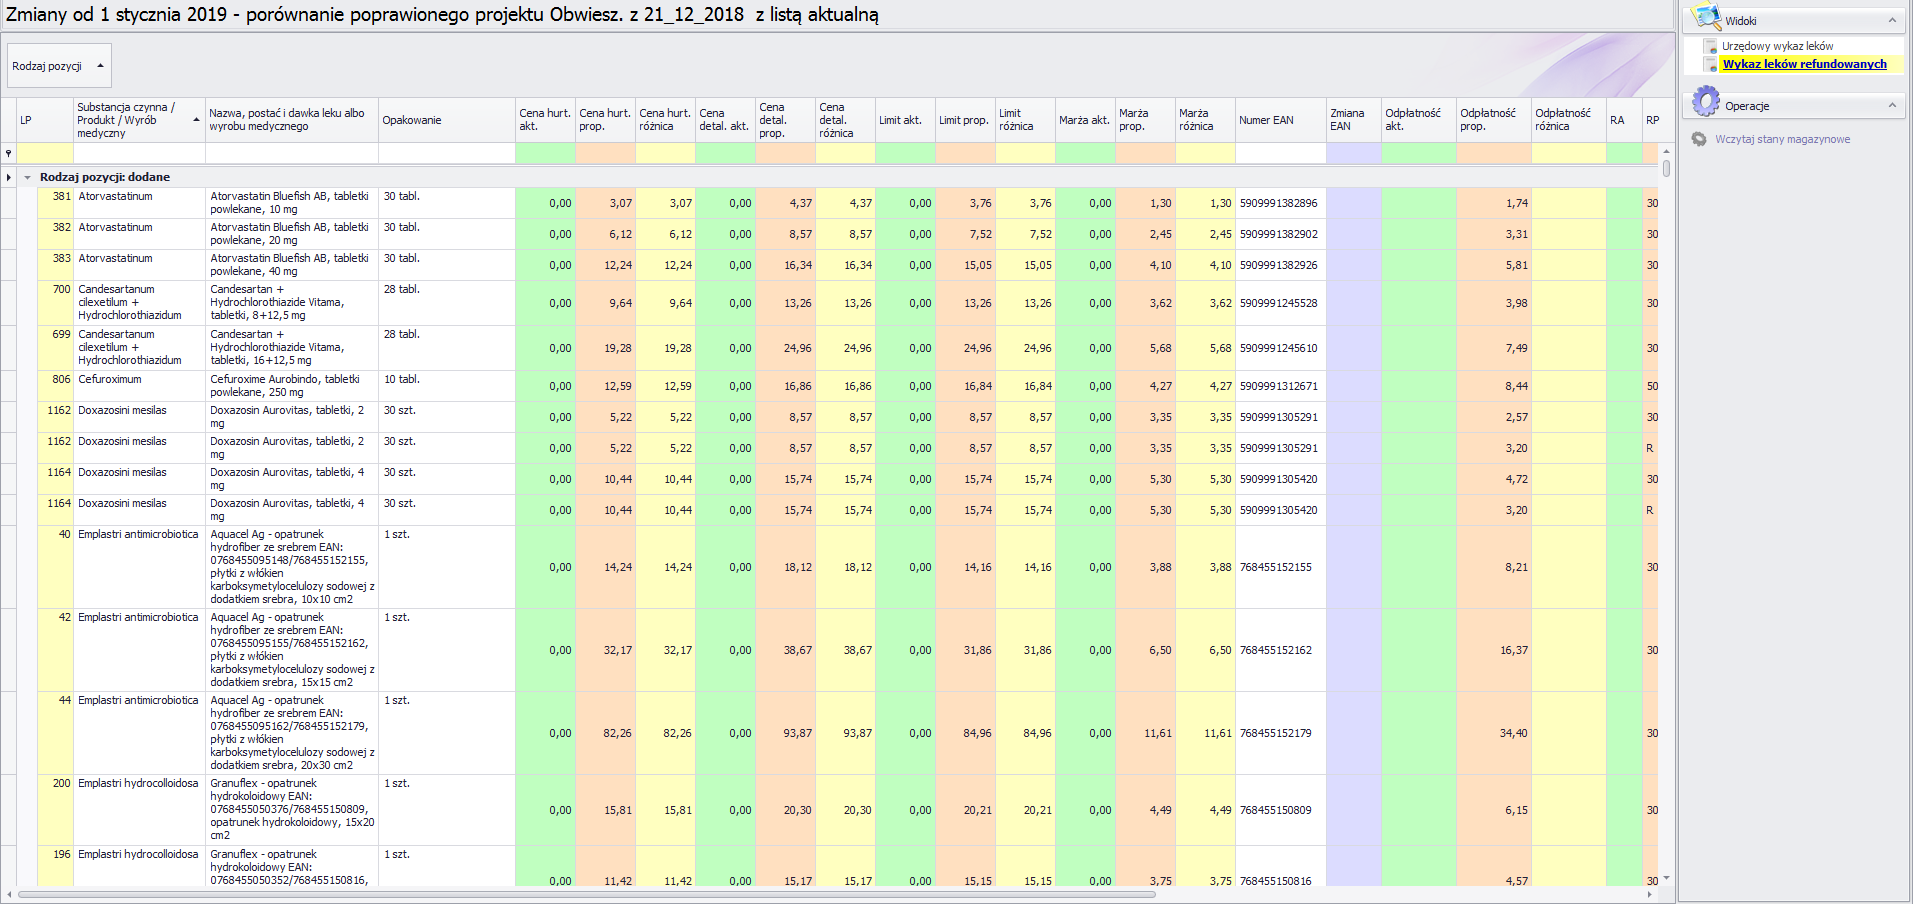Image resolution: width=1913 pixels, height=904 pixels.
Task: Click the row indicator arrow beside the dodane group
Action: (x=9, y=177)
